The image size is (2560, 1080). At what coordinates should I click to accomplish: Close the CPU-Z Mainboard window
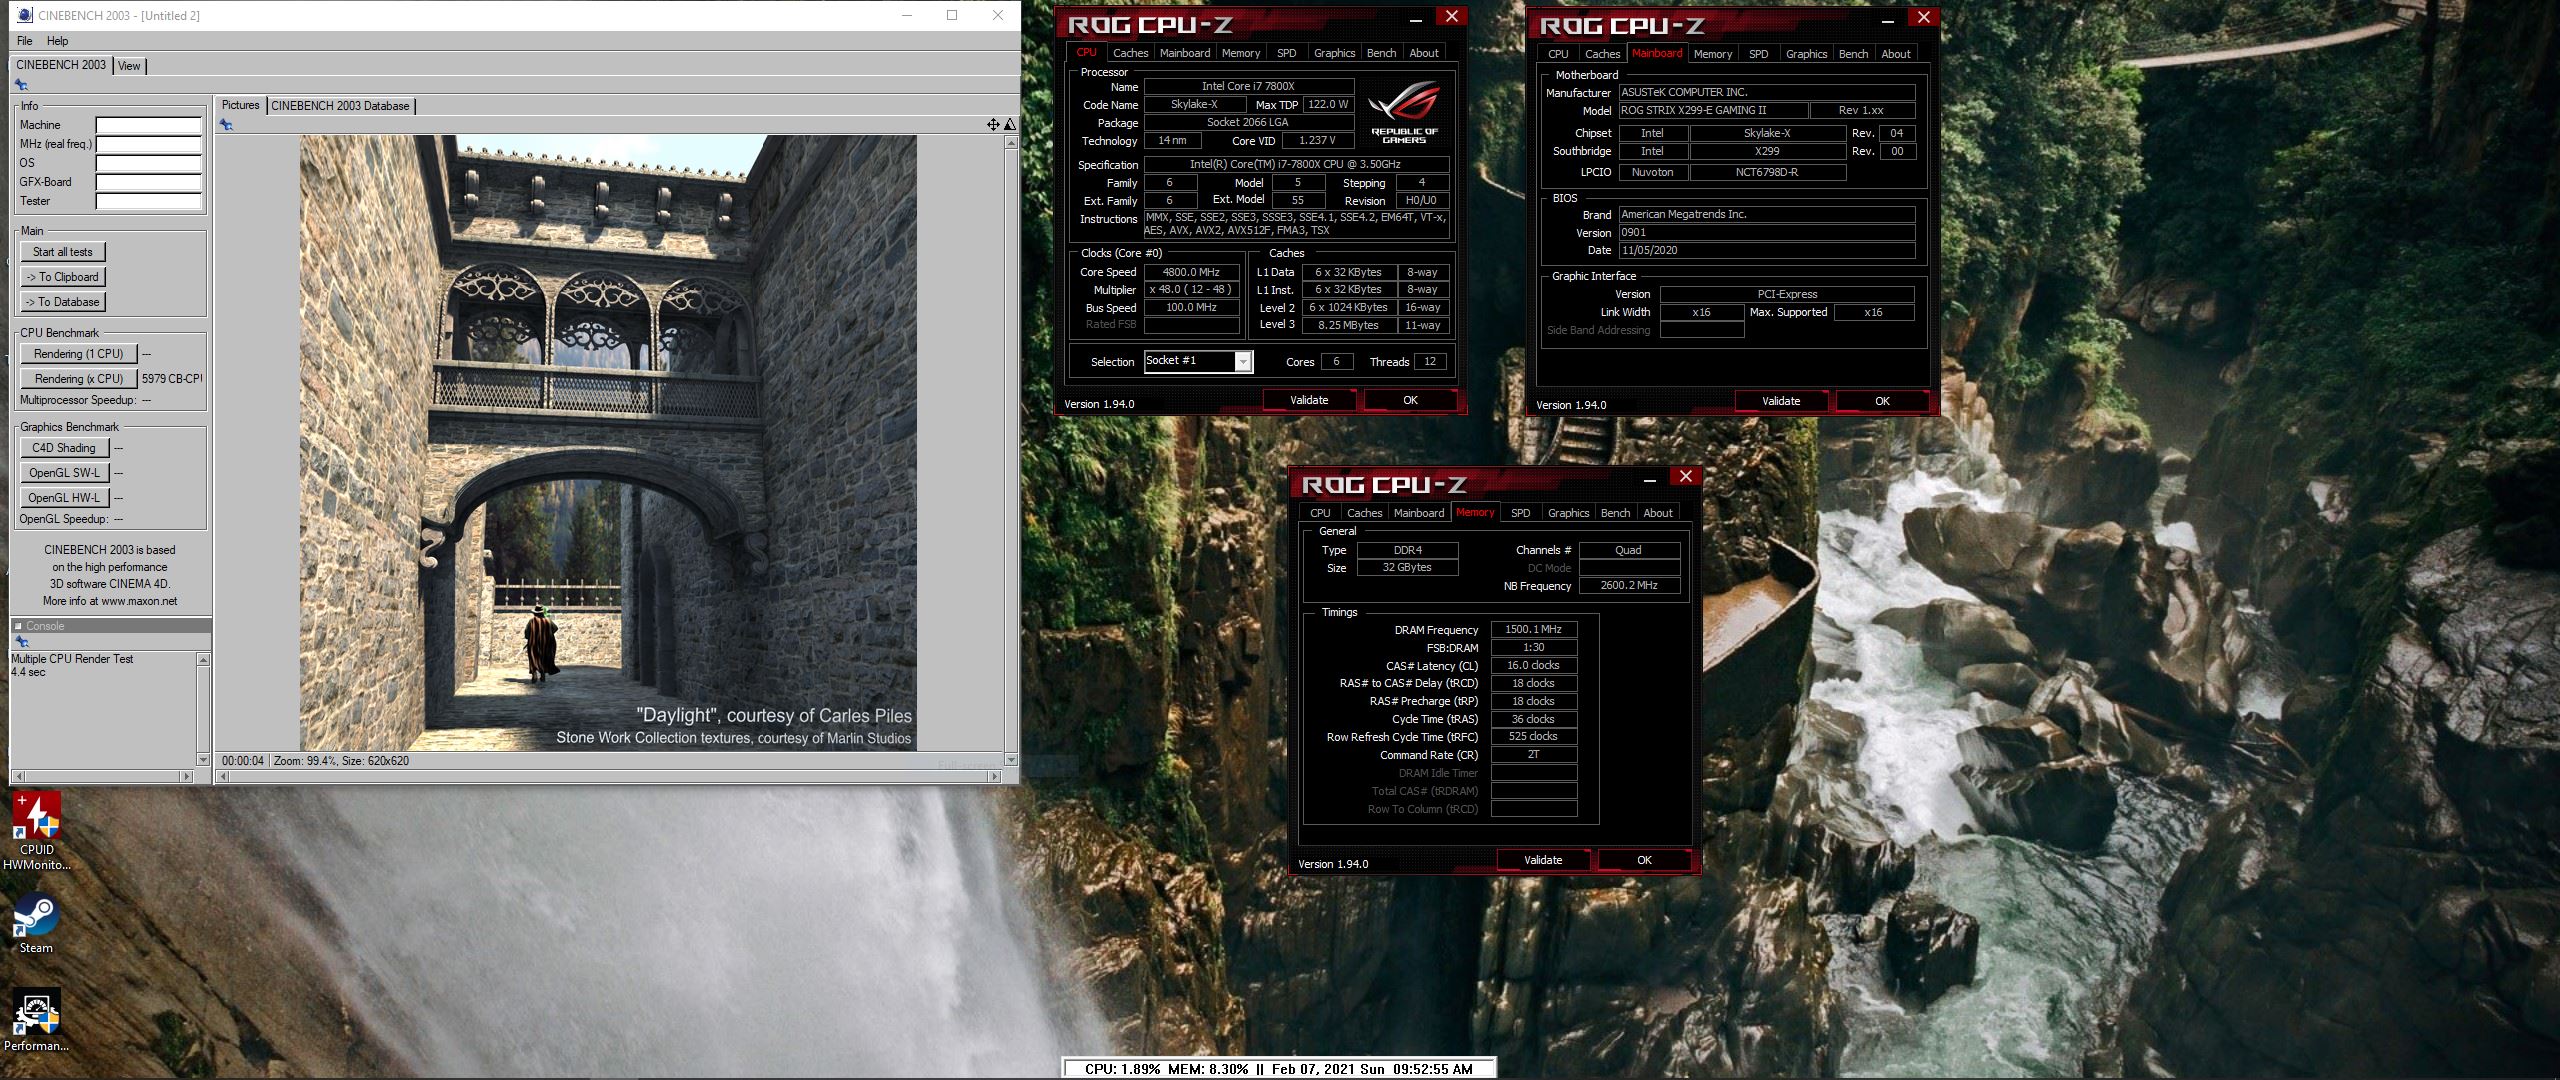1923,17
